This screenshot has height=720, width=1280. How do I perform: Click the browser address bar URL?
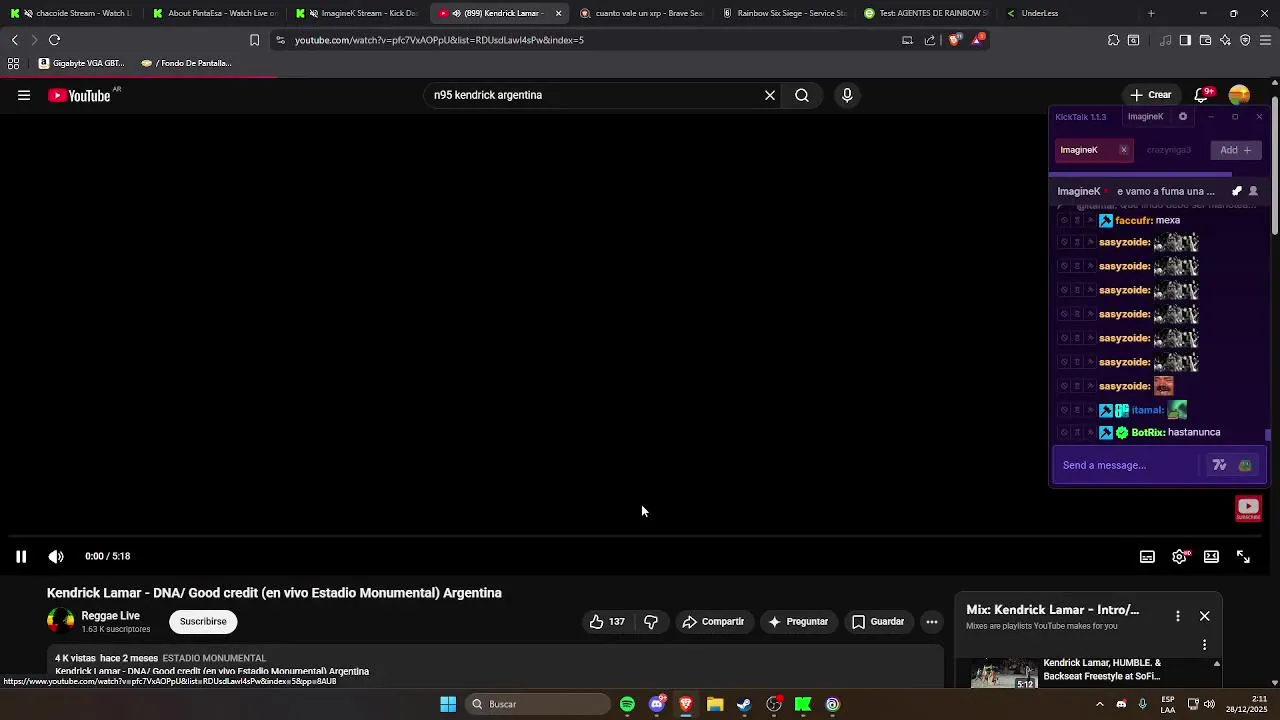(x=439, y=40)
